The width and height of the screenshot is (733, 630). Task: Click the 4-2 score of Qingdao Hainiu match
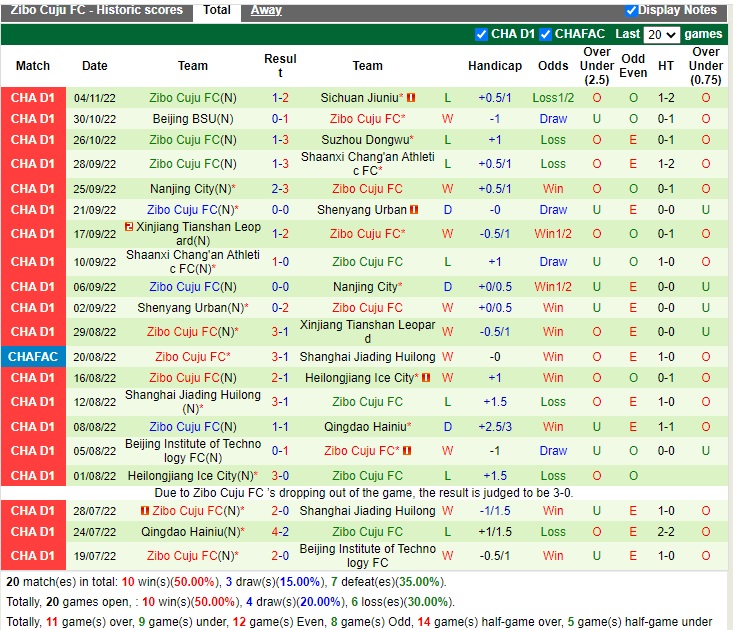[x=280, y=532]
